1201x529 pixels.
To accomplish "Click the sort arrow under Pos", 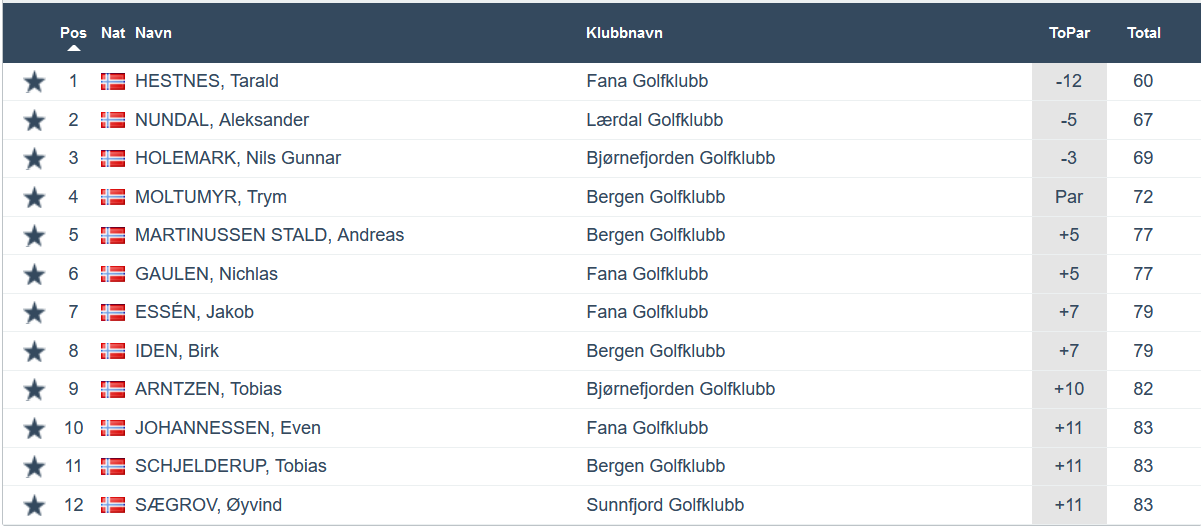I will [x=74, y=48].
